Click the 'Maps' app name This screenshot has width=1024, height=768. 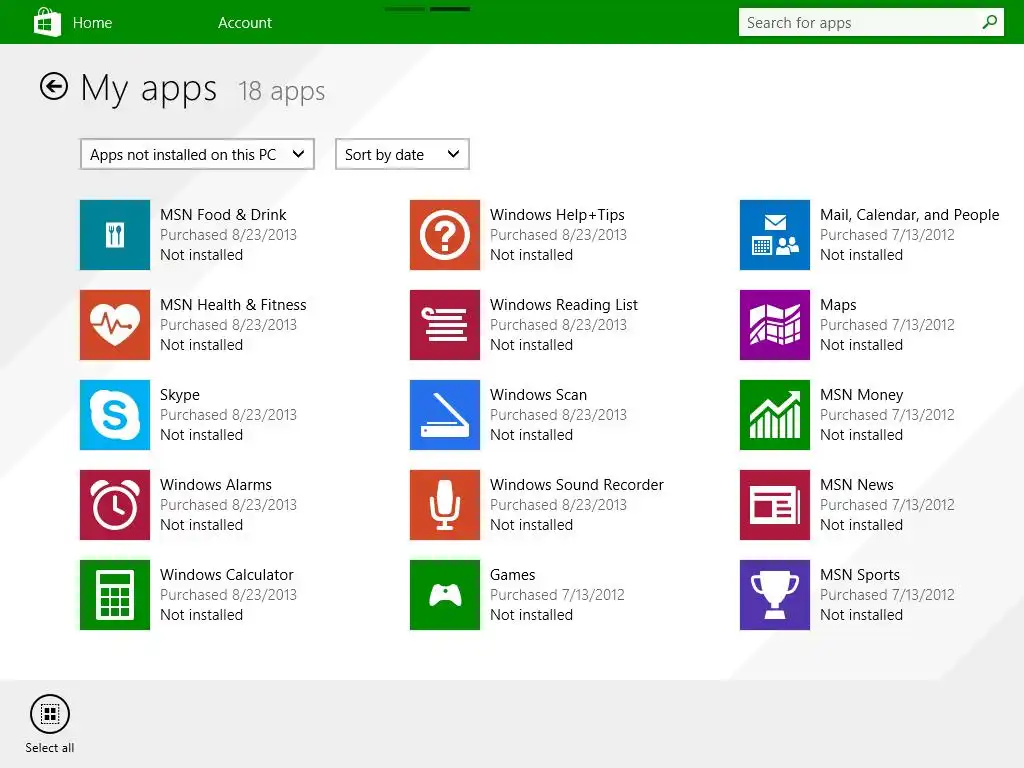point(838,305)
